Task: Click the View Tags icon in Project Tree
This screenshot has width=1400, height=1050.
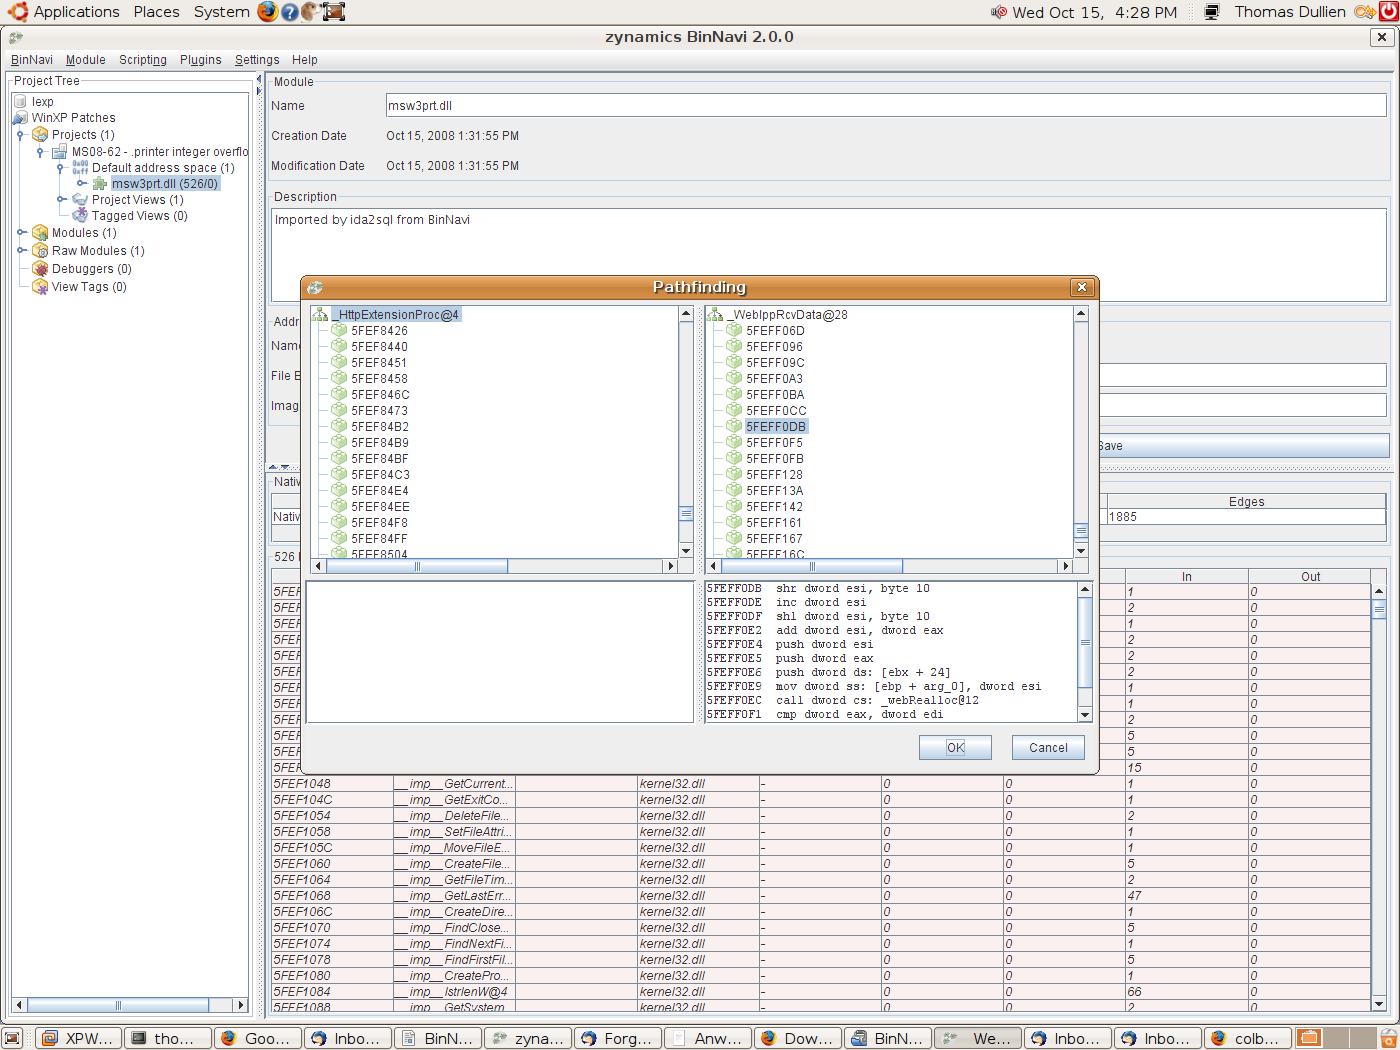Action: (40, 287)
